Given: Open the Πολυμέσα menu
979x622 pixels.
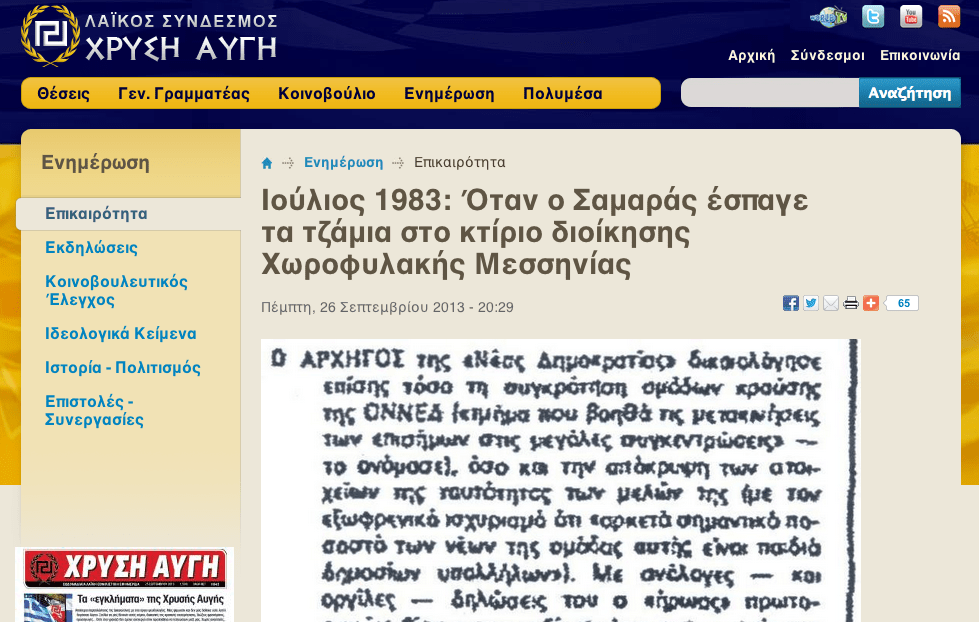Looking at the screenshot, I should click(563, 94).
